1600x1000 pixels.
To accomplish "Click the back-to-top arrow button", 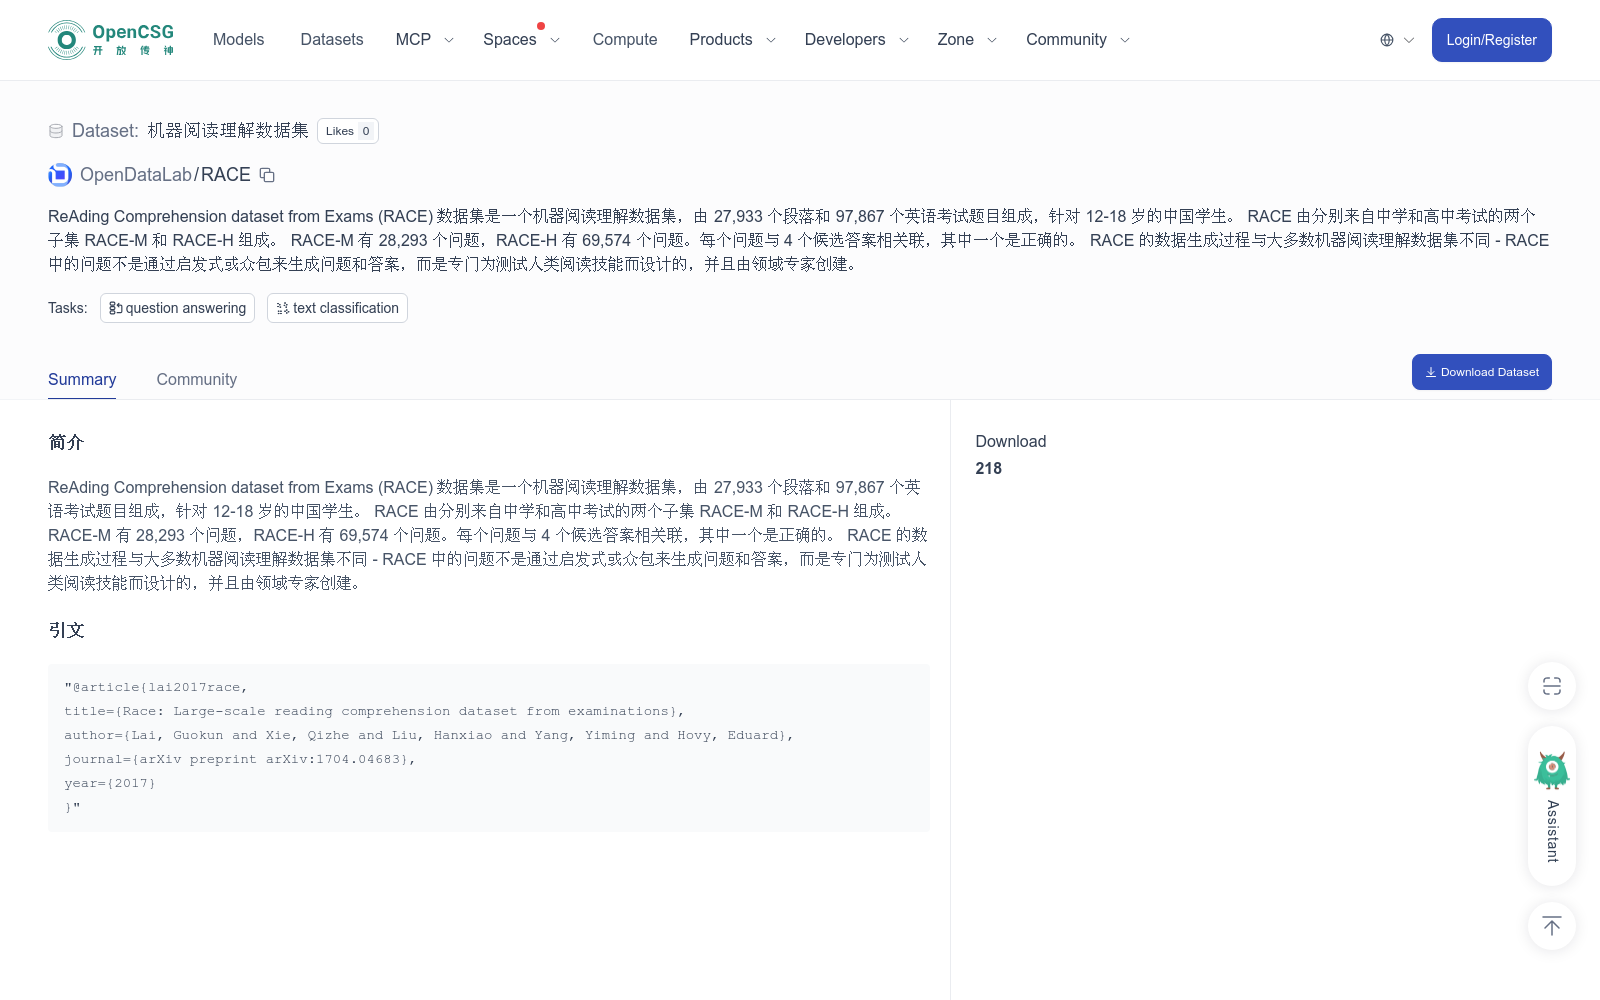I will pyautogui.click(x=1552, y=926).
